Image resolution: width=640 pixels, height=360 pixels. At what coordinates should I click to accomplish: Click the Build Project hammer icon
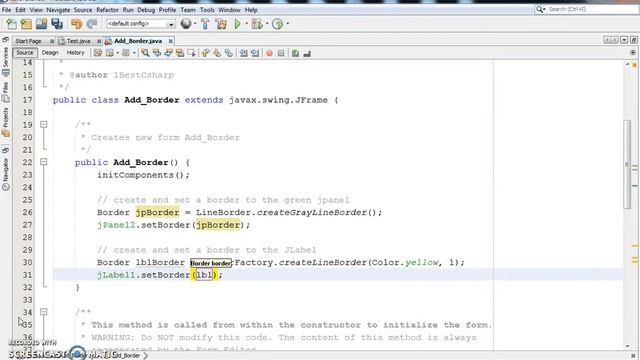click(205, 24)
